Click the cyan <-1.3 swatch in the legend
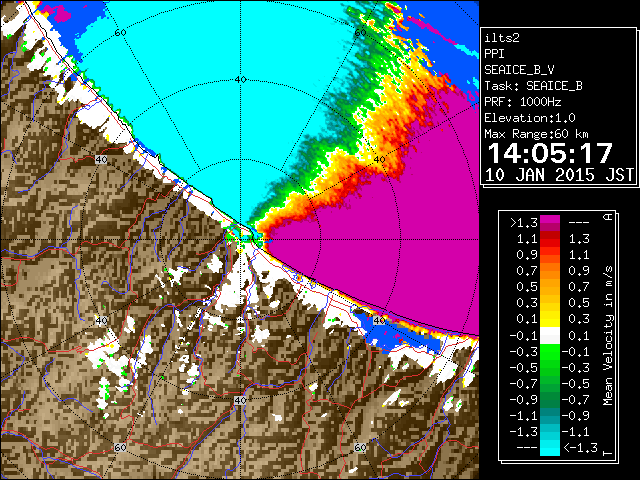The height and width of the screenshot is (480, 640). pos(550,448)
